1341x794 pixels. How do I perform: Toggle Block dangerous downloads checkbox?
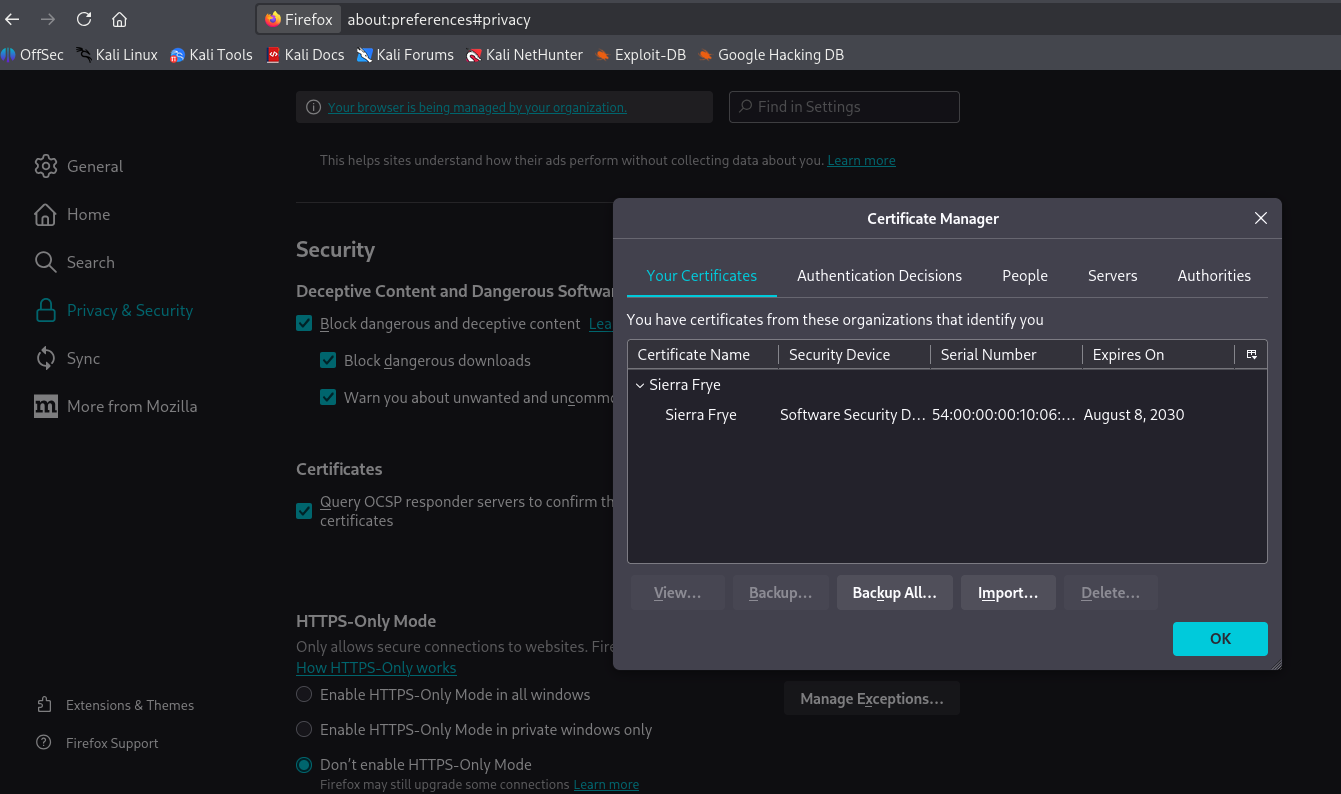[x=328, y=360]
